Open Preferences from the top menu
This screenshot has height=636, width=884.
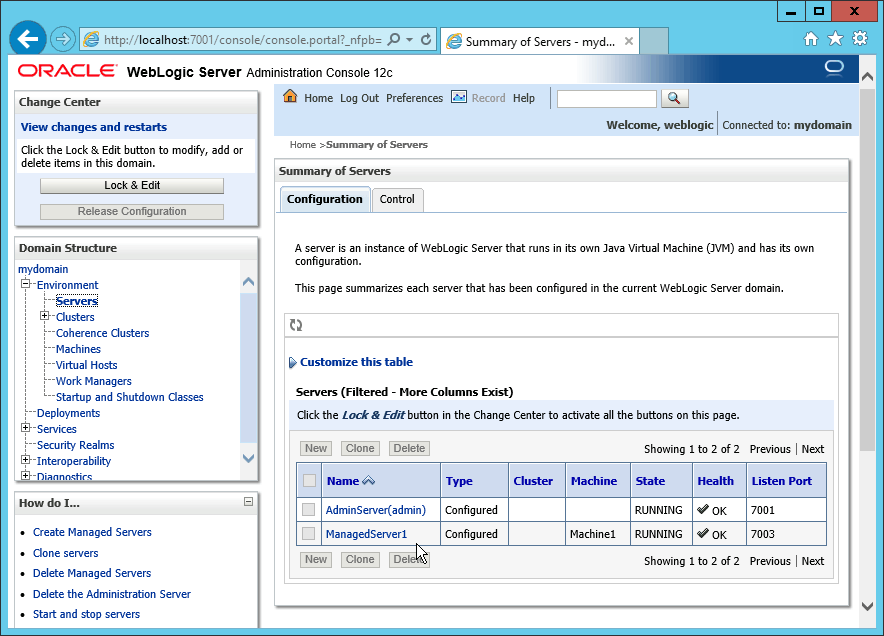[x=414, y=98]
